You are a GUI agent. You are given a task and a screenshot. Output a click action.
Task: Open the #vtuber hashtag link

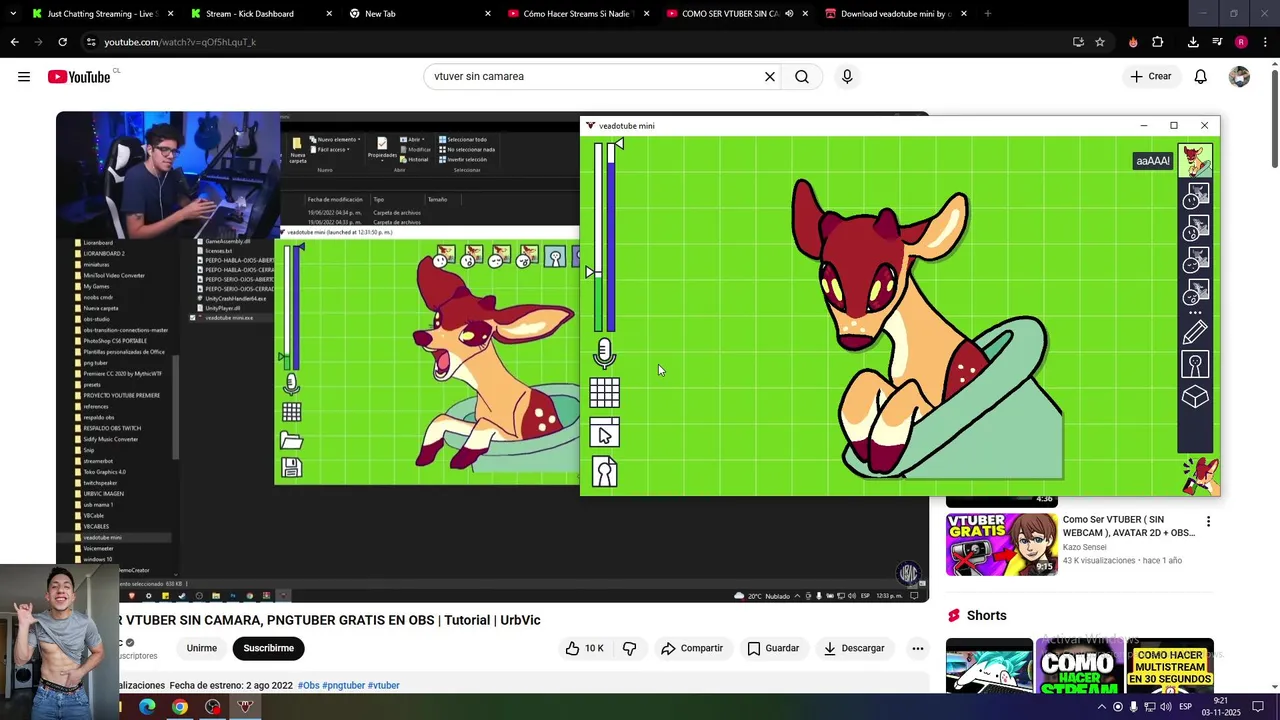(383, 685)
